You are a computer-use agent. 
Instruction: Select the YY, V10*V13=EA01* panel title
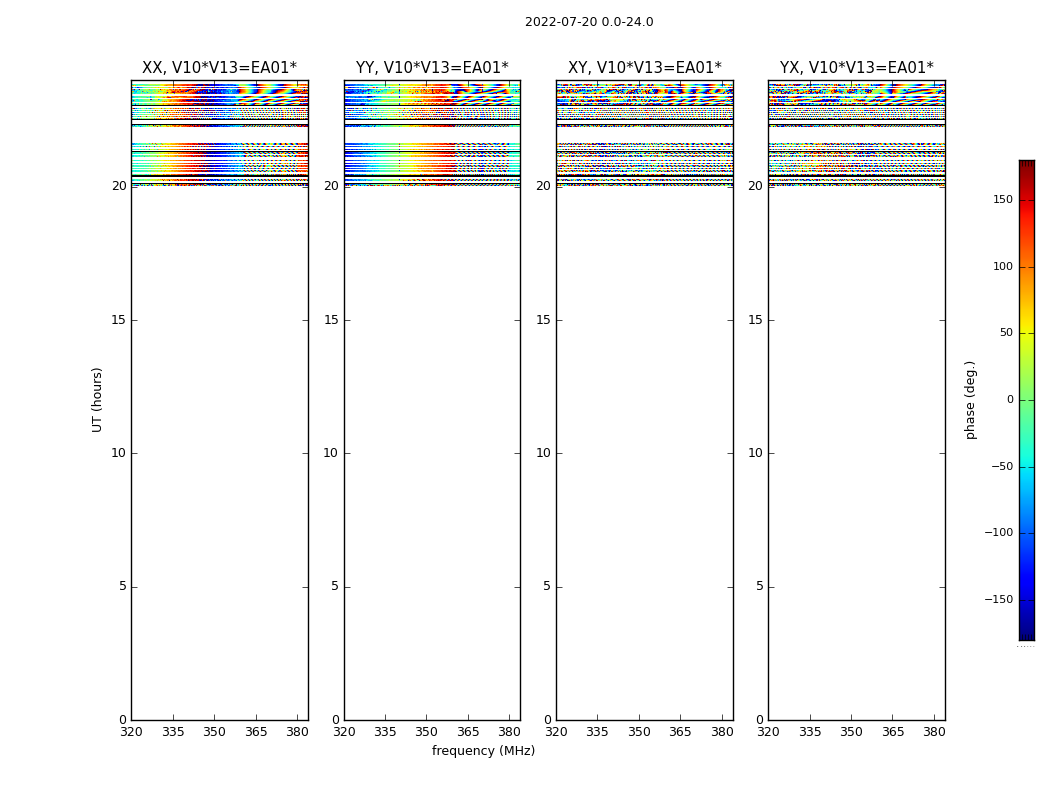point(432,68)
